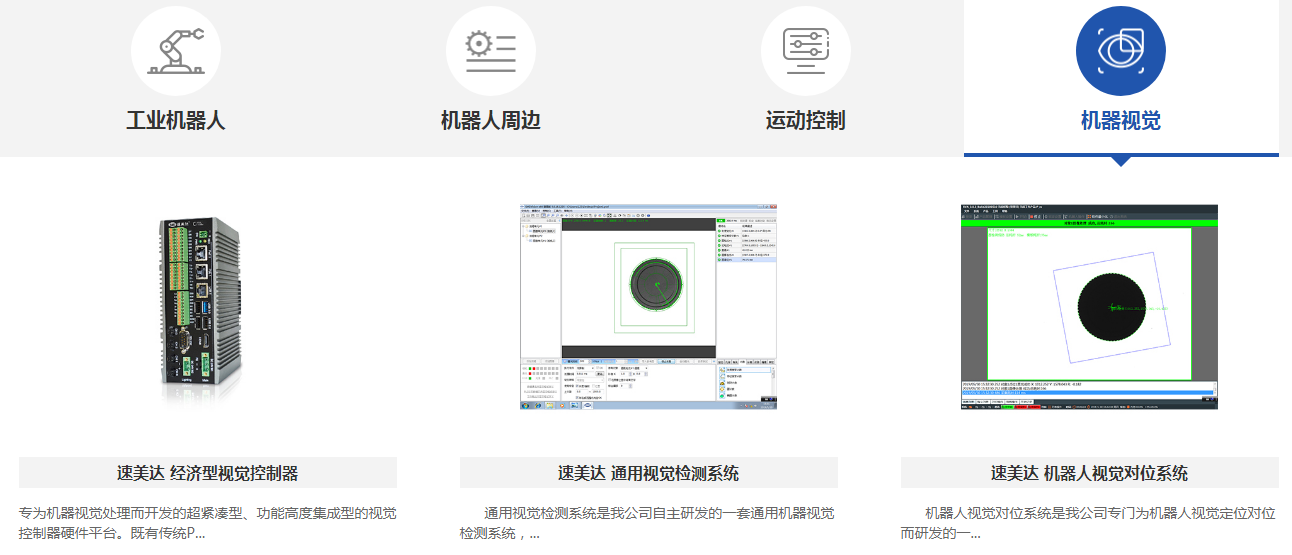1292x555 pixels.
Task: Switch to the 工业机器人 tab
Action: [x=176, y=121]
